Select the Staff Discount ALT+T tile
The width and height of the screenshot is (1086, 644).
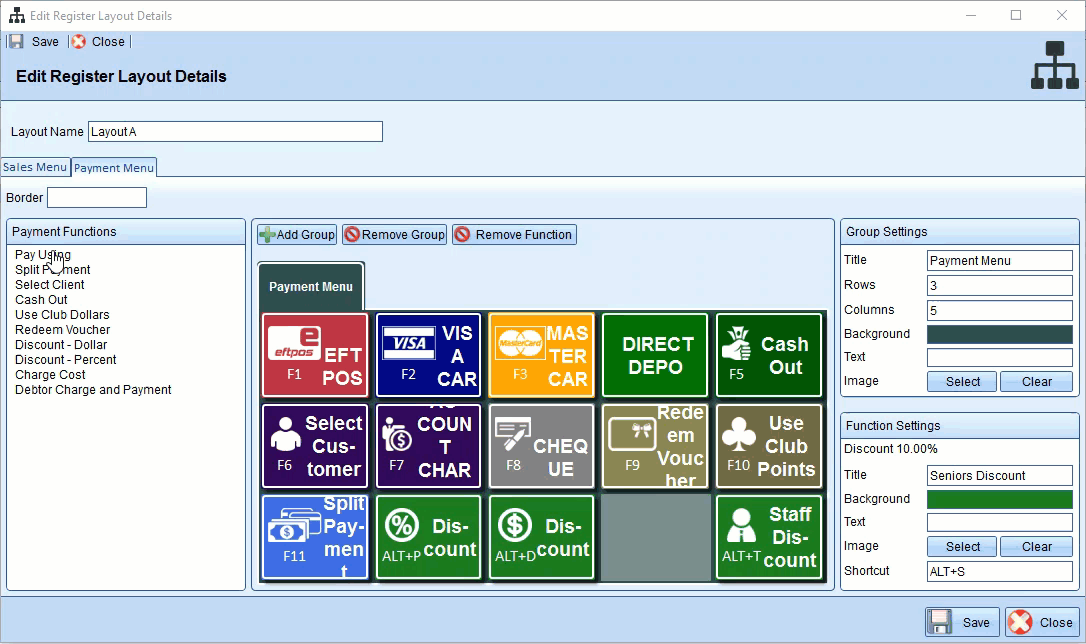point(769,537)
